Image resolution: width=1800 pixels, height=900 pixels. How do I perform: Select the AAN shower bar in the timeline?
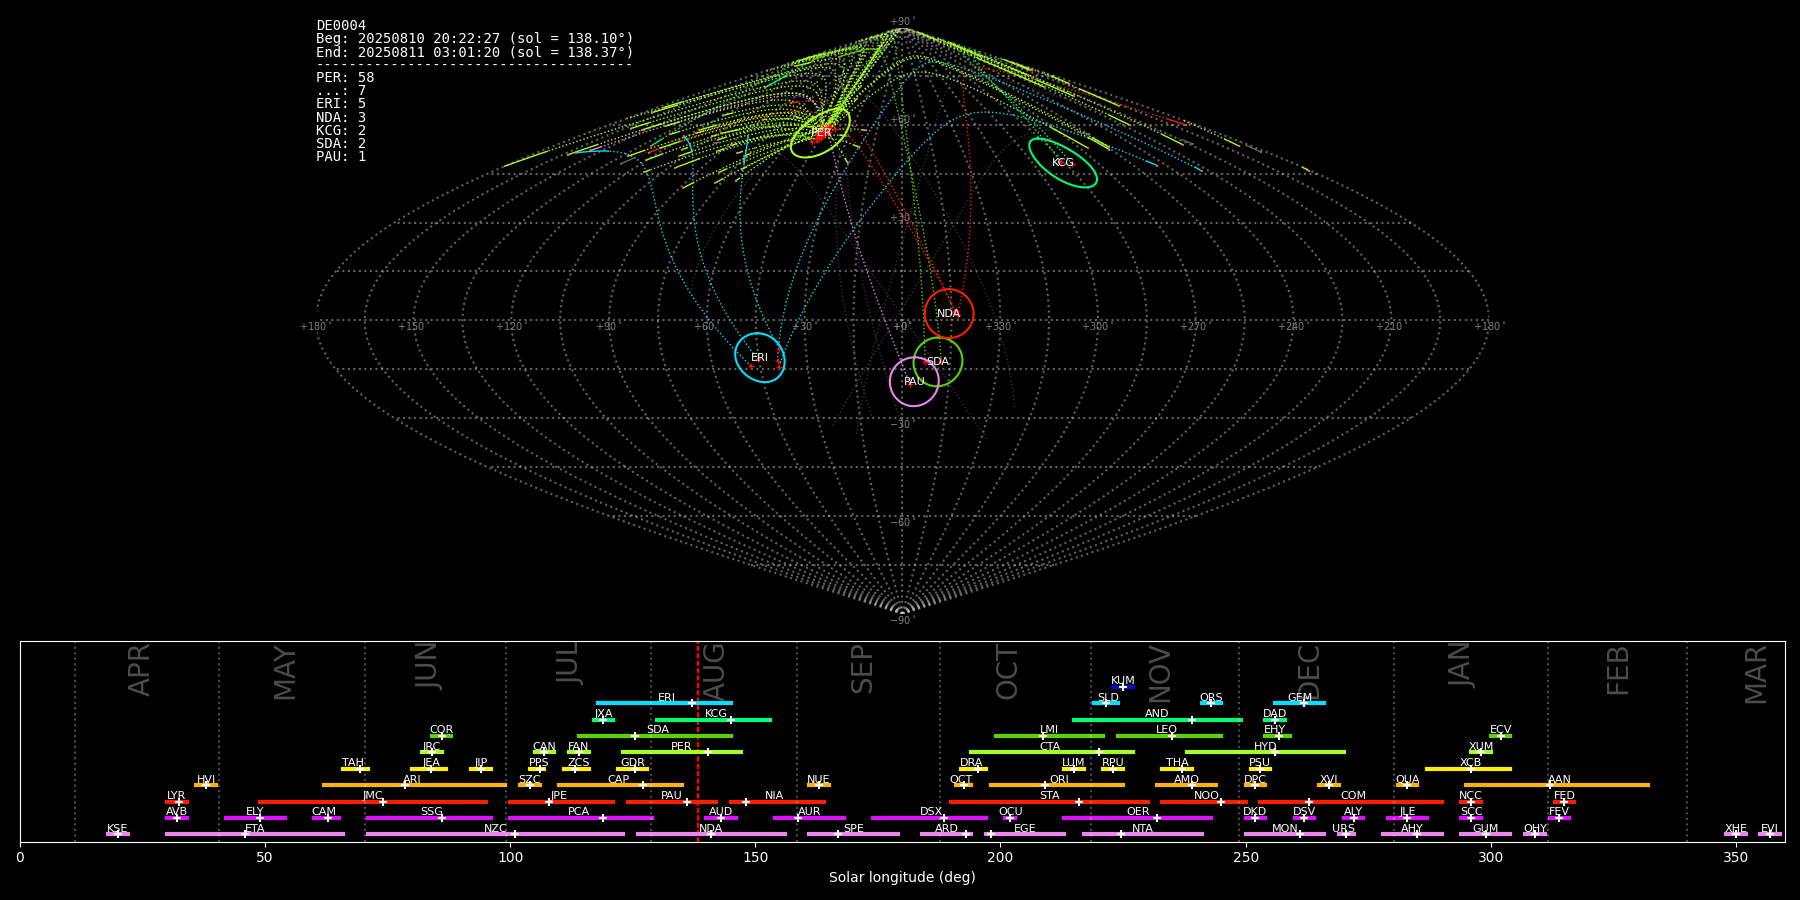[x=1557, y=785]
